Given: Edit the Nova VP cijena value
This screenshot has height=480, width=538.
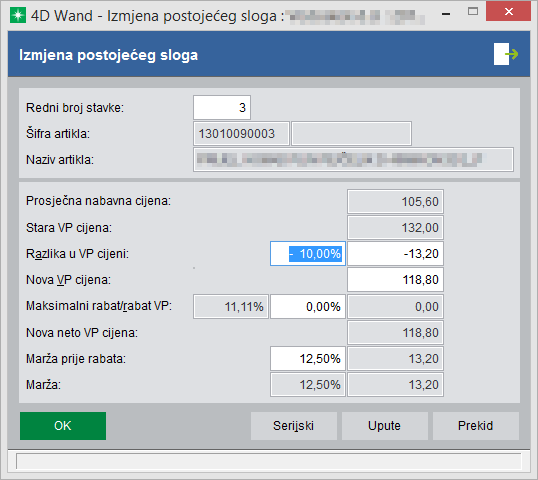Looking at the screenshot, I should click(395, 280).
